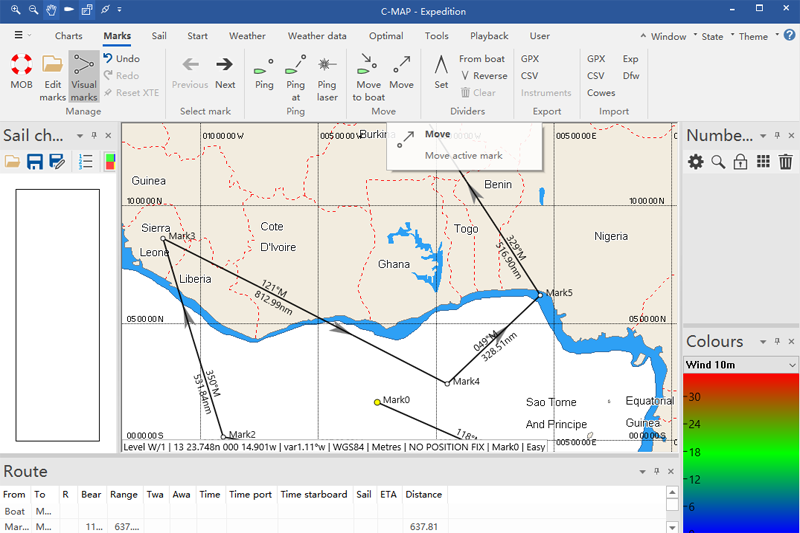Click the Ping laser icon

point(327,66)
